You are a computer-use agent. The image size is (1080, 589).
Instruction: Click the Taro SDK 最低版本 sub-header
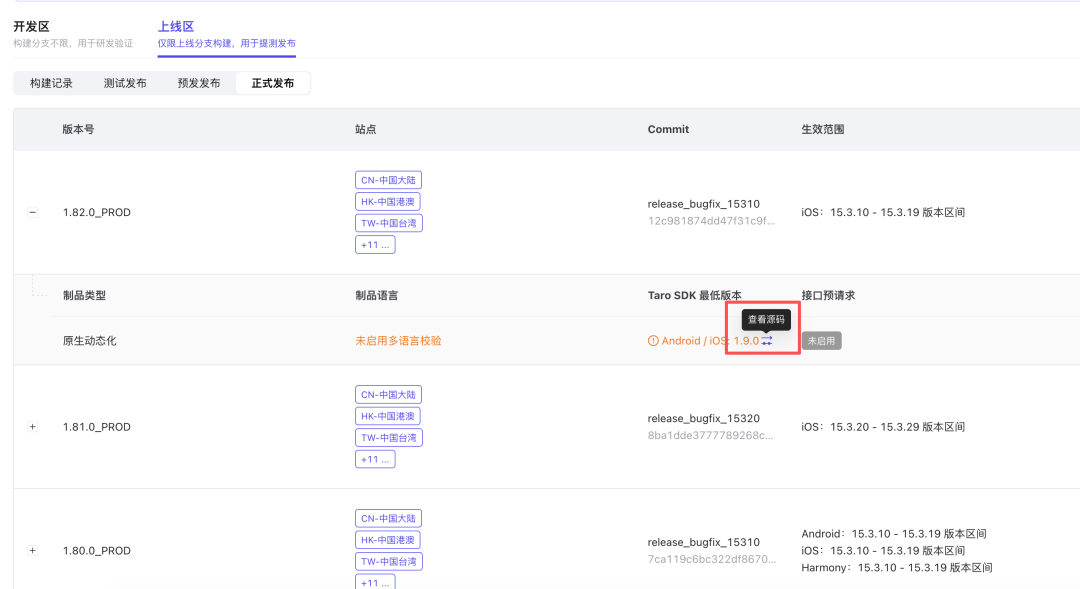point(694,296)
